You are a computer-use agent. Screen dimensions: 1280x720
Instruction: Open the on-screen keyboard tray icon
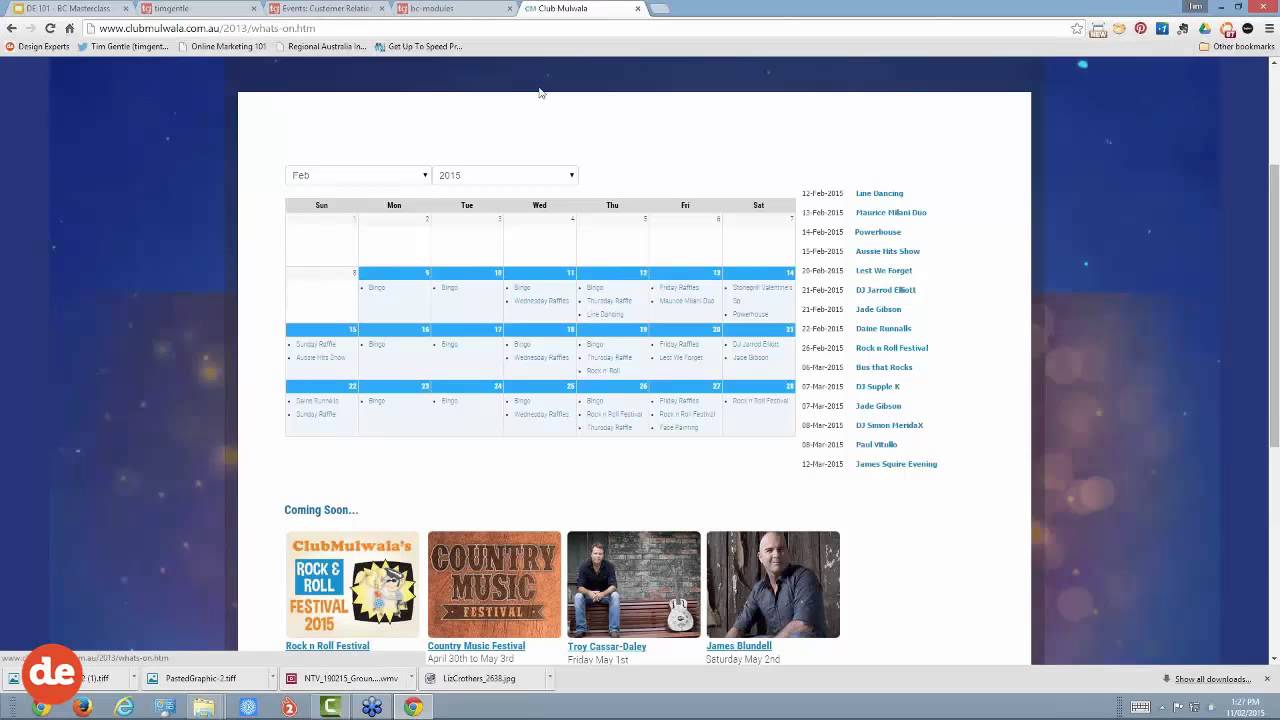click(x=1140, y=707)
